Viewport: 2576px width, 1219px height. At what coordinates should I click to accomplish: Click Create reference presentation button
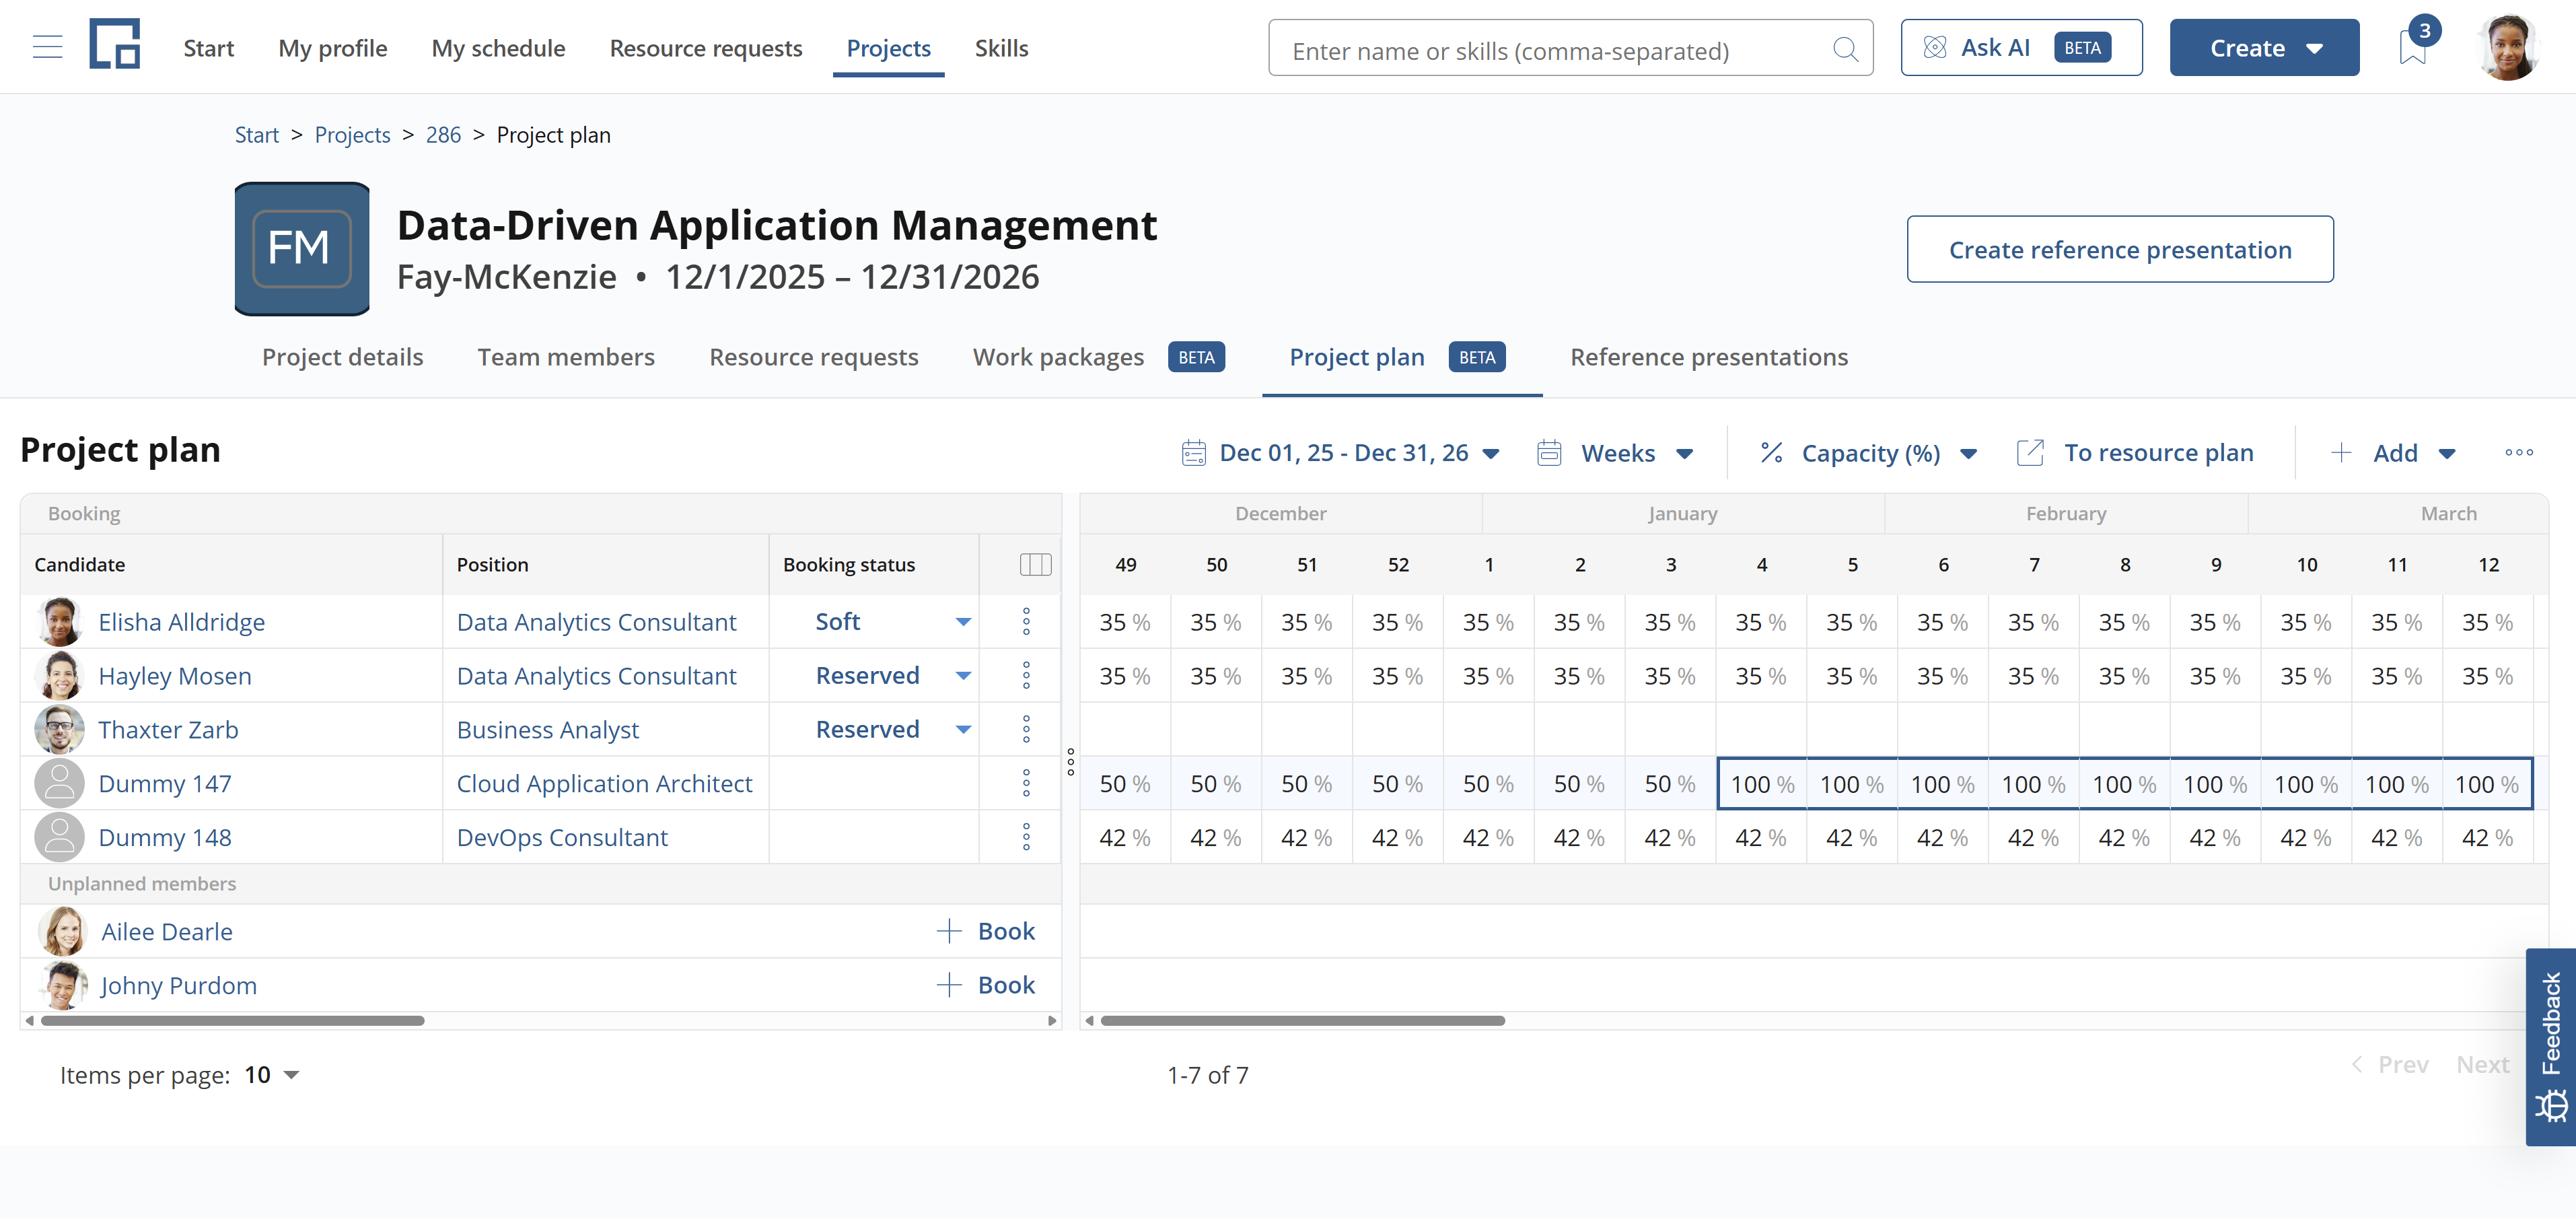(x=2120, y=249)
